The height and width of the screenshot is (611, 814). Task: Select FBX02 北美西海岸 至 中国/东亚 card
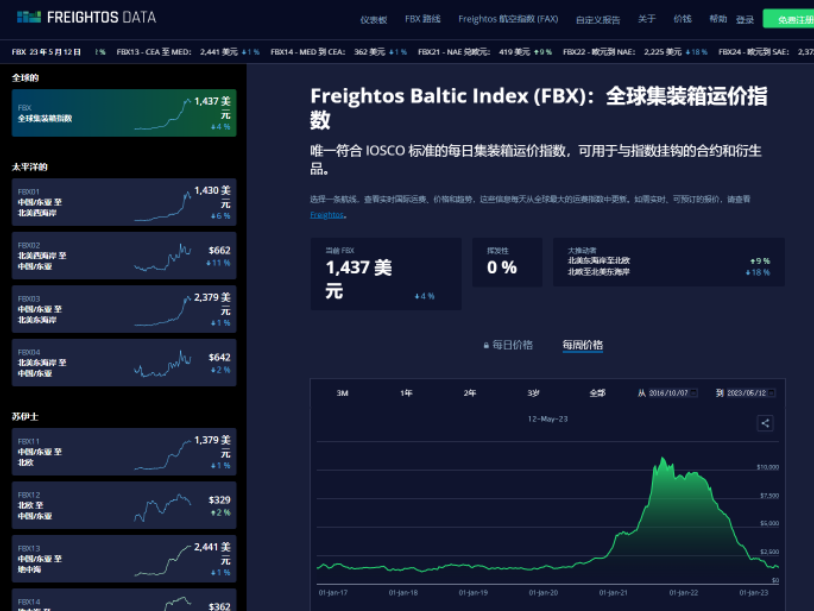[x=124, y=255]
